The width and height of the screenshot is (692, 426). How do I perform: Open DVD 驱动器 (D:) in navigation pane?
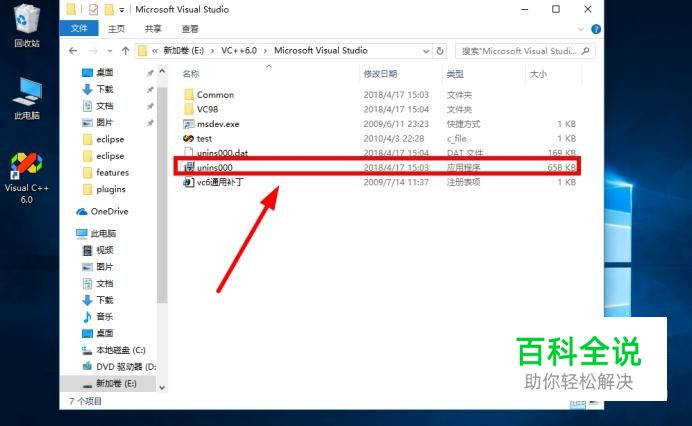(119, 367)
